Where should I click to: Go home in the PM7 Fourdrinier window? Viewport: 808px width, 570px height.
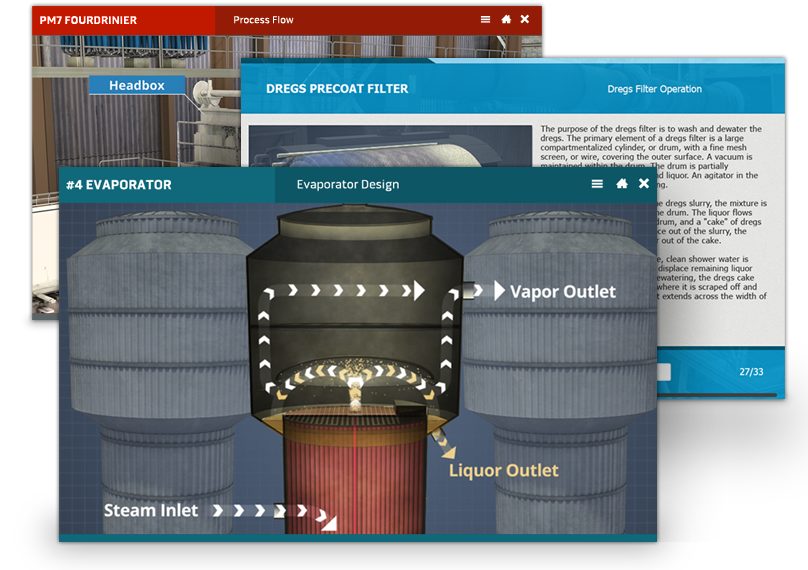pyautogui.click(x=506, y=19)
